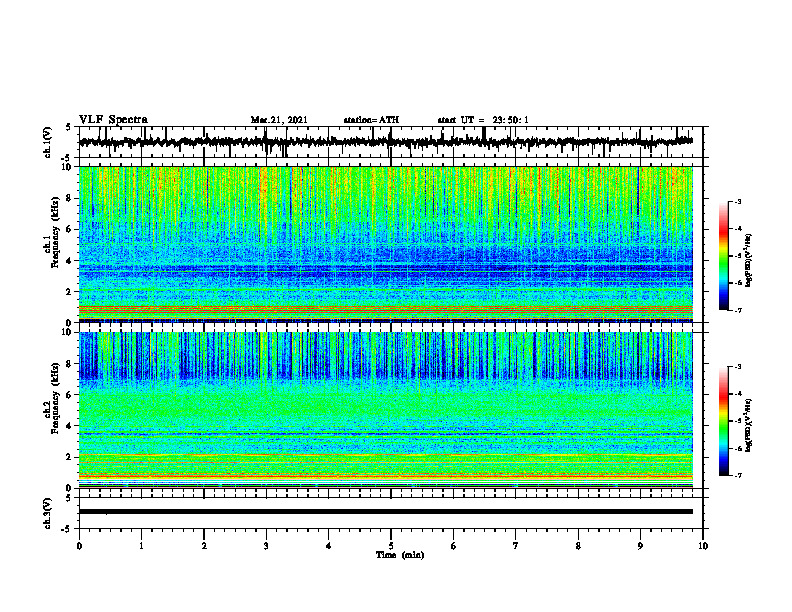Image resolution: width=792 pixels, height=612 pixels.
Task: Click the "4" minute tick label
Action: point(329,546)
